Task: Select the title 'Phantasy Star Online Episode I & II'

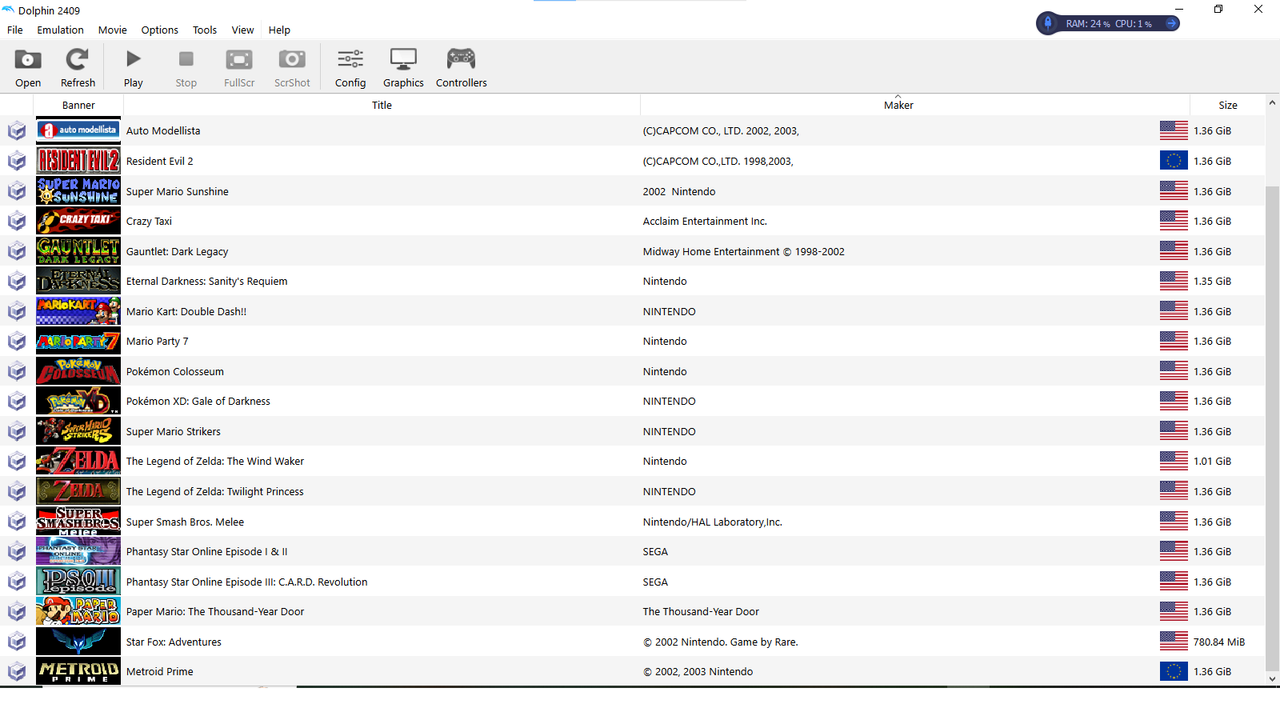Action: [207, 552]
